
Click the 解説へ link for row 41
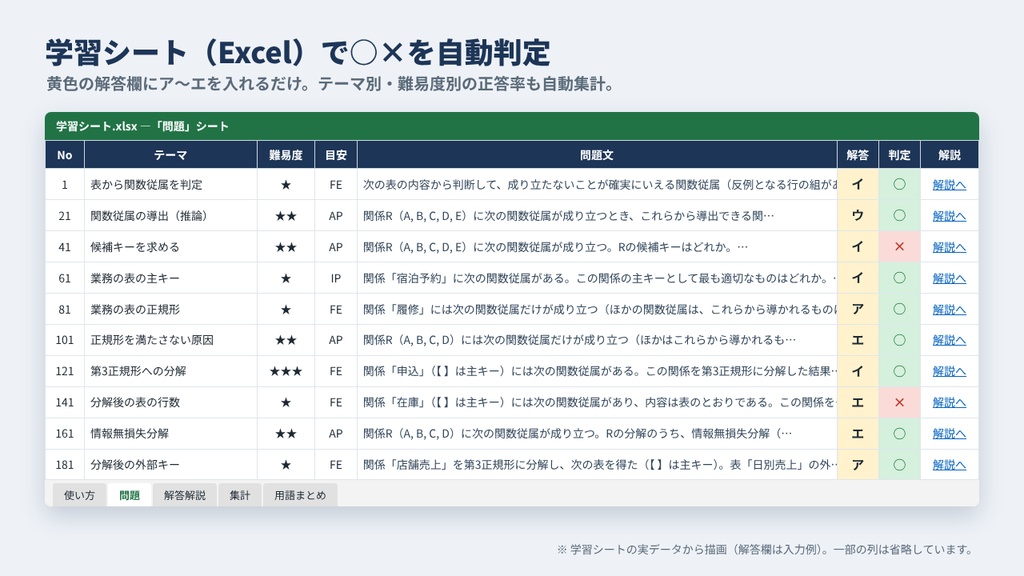tap(949, 247)
